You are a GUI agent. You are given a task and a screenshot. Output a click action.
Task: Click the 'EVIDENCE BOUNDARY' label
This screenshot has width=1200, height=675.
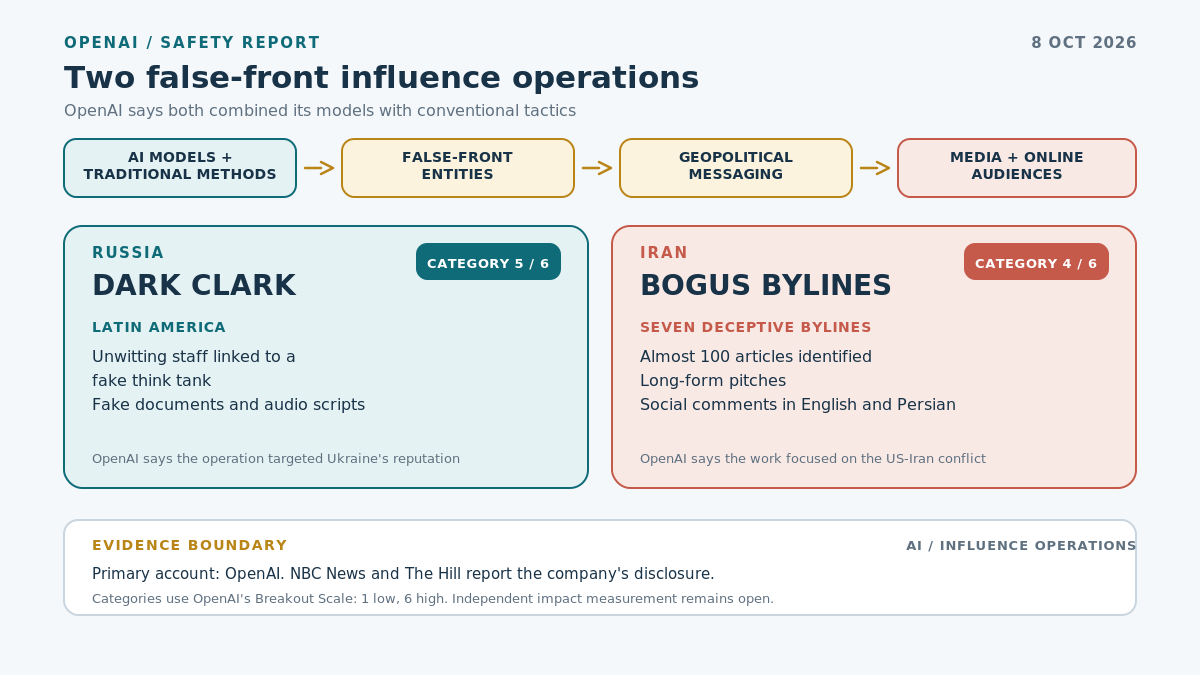tap(190, 546)
